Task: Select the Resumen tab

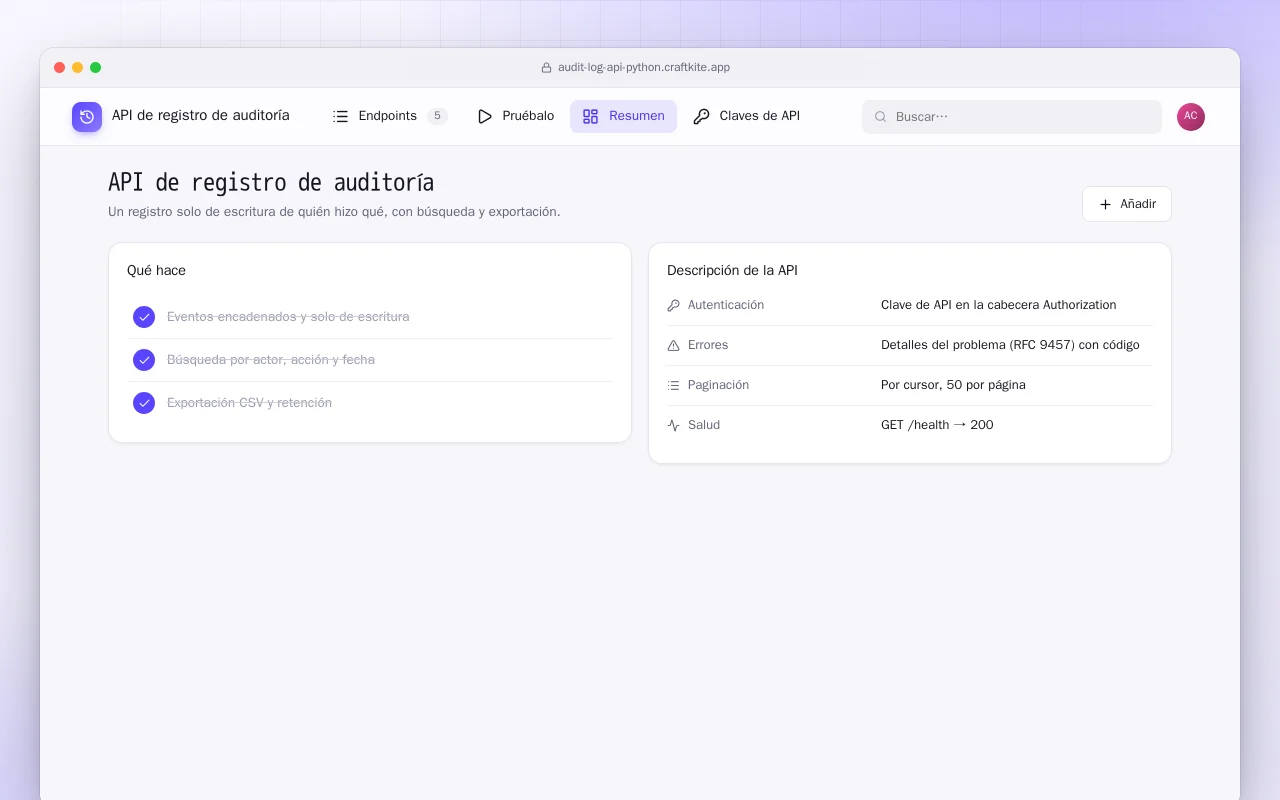Action: [623, 116]
